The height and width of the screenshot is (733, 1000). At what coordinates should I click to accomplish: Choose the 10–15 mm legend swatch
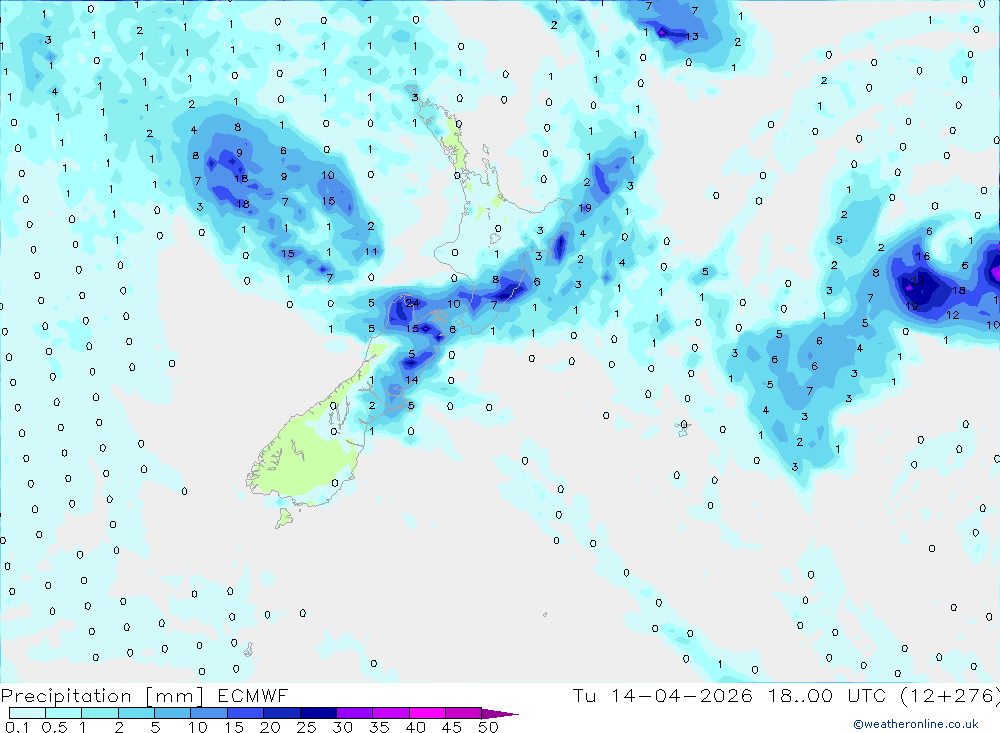(x=209, y=713)
